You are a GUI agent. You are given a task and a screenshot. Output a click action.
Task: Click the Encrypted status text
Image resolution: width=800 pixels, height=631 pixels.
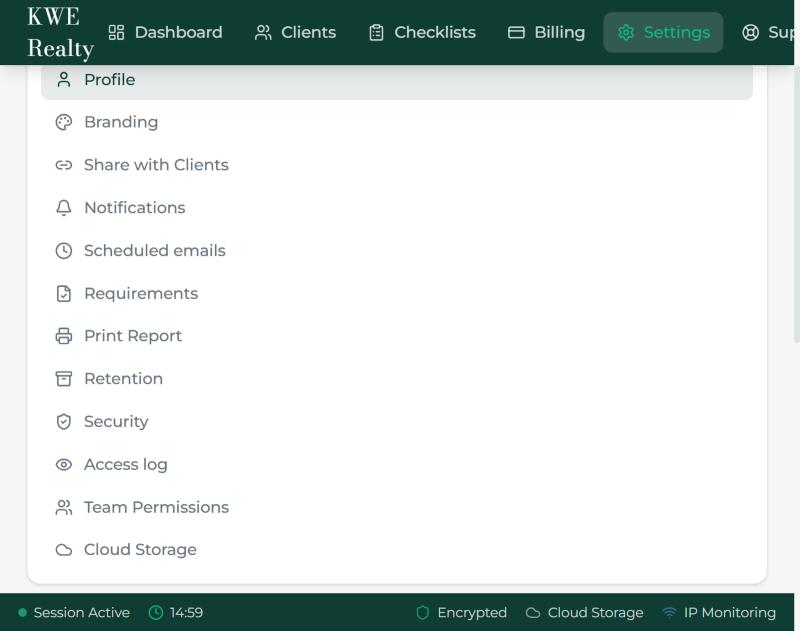coord(472,613)
